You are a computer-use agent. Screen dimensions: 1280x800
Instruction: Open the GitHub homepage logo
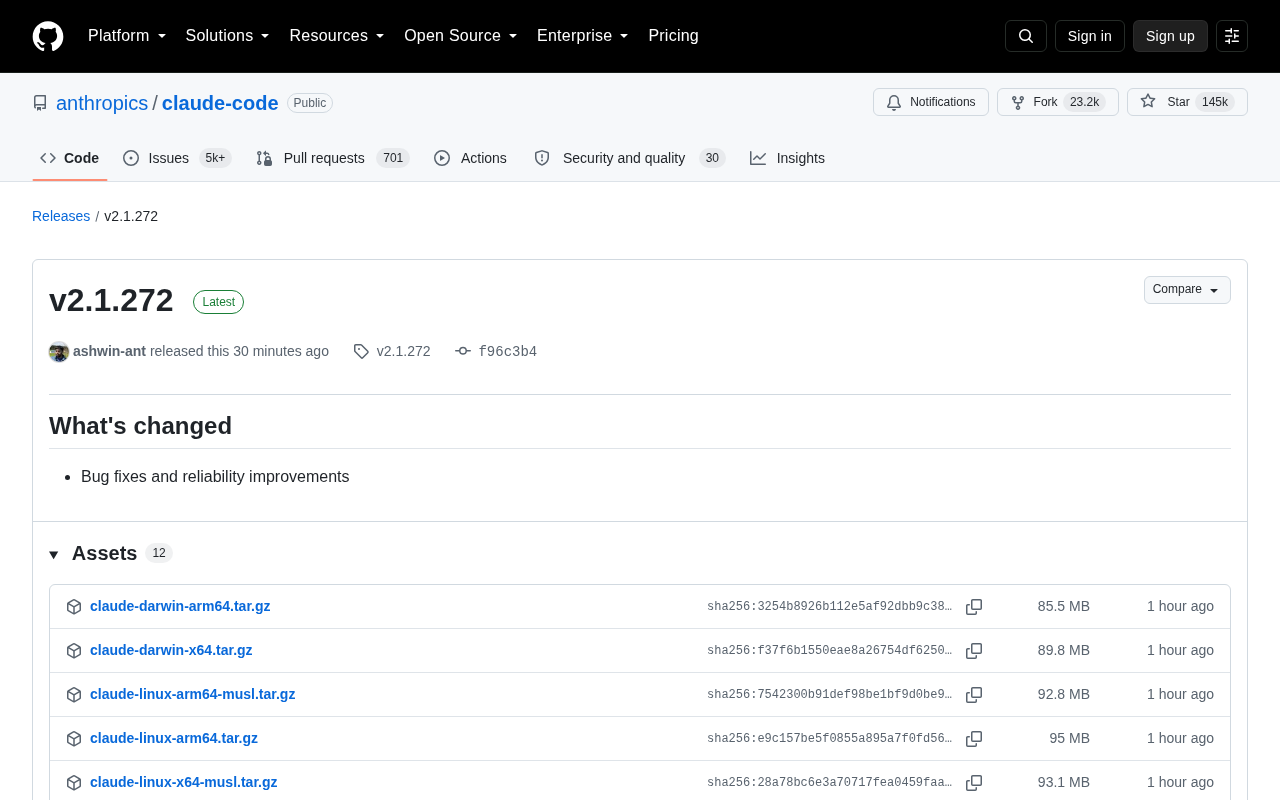pos(48,36)
